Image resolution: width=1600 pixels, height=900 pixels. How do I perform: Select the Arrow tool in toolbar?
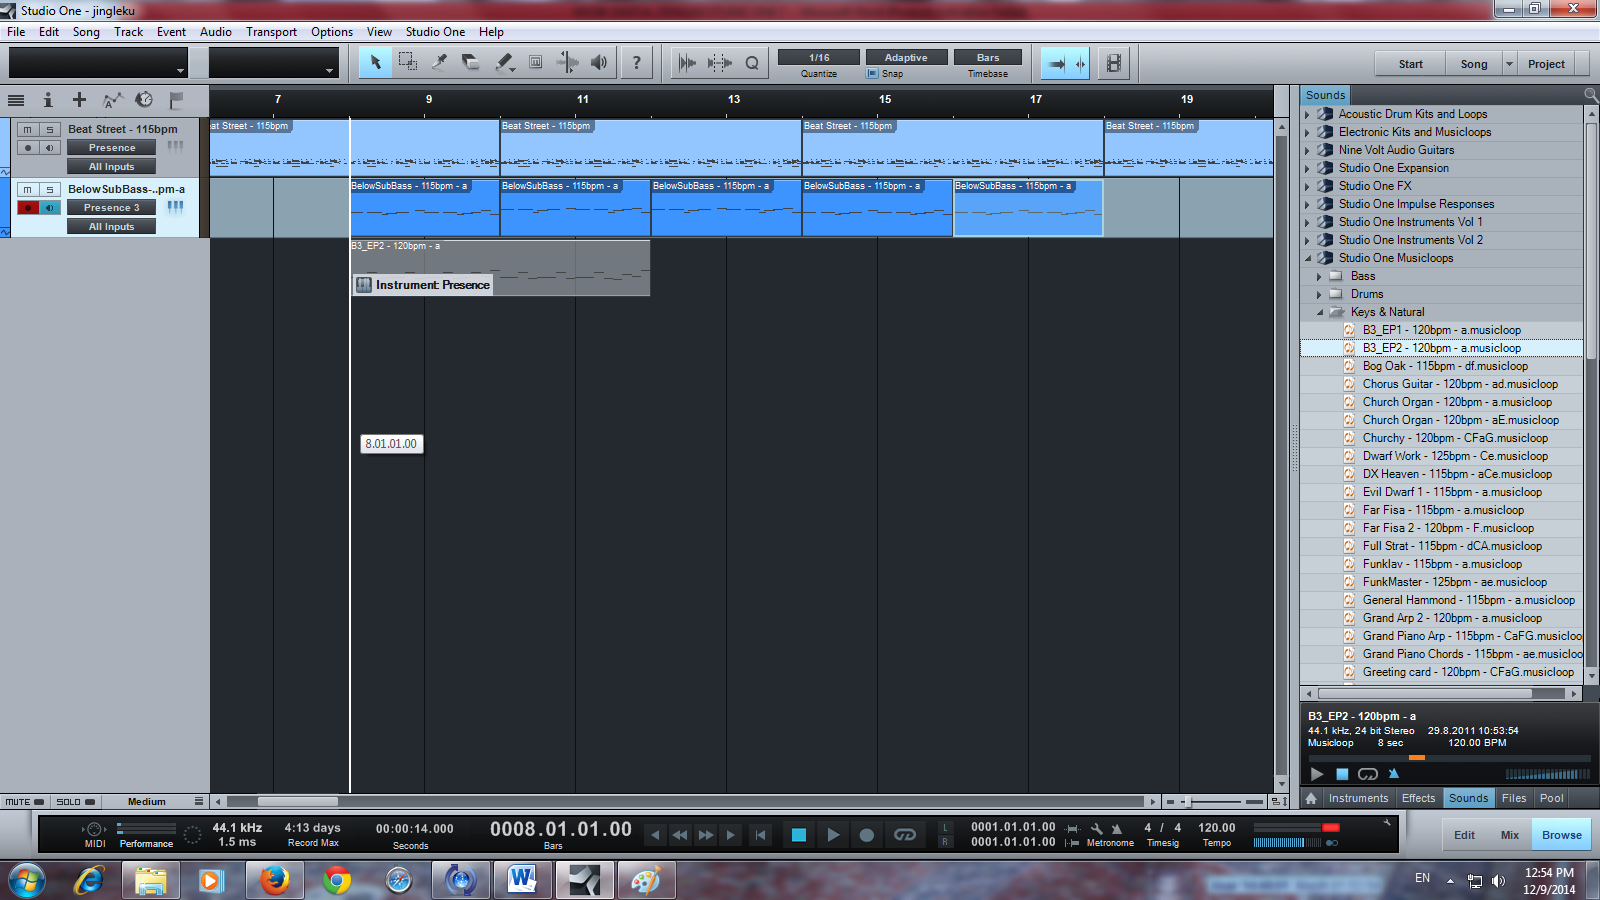376,63
